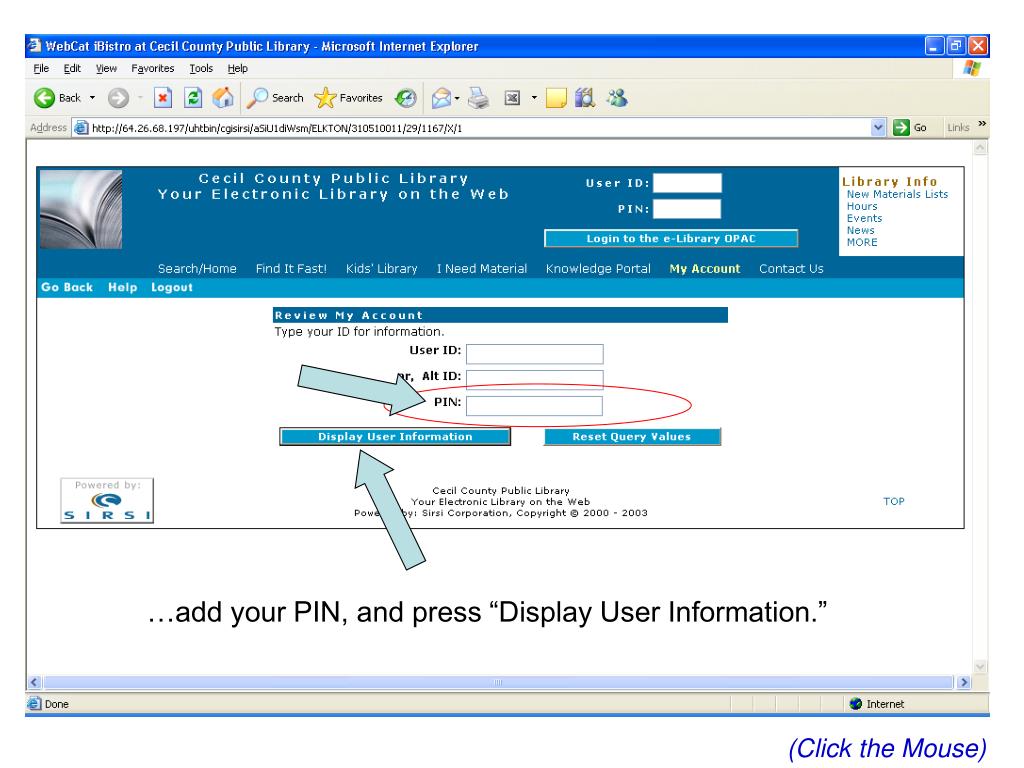The image size is (1024, 768).
Task: Click the Stop loading icon
Action: coord(163,98)
